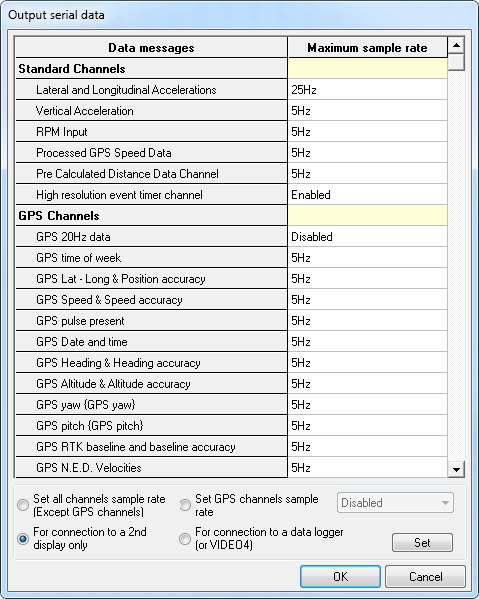Click the Set button
This screenshot has height=599, width=479.
click(422, 542)
